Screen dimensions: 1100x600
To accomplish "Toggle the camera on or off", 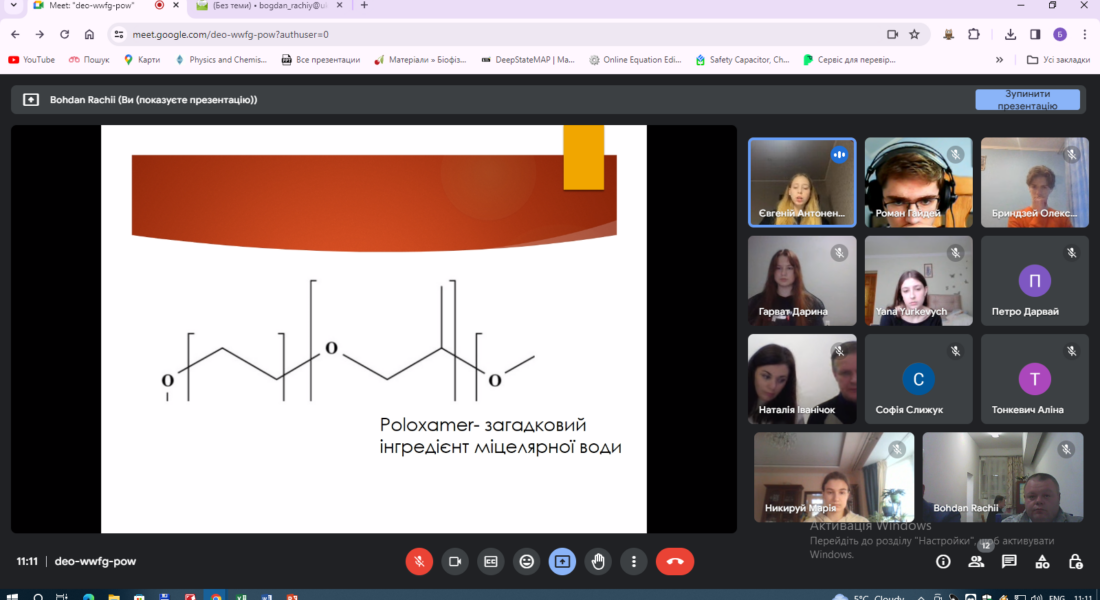I will point(455,561).
